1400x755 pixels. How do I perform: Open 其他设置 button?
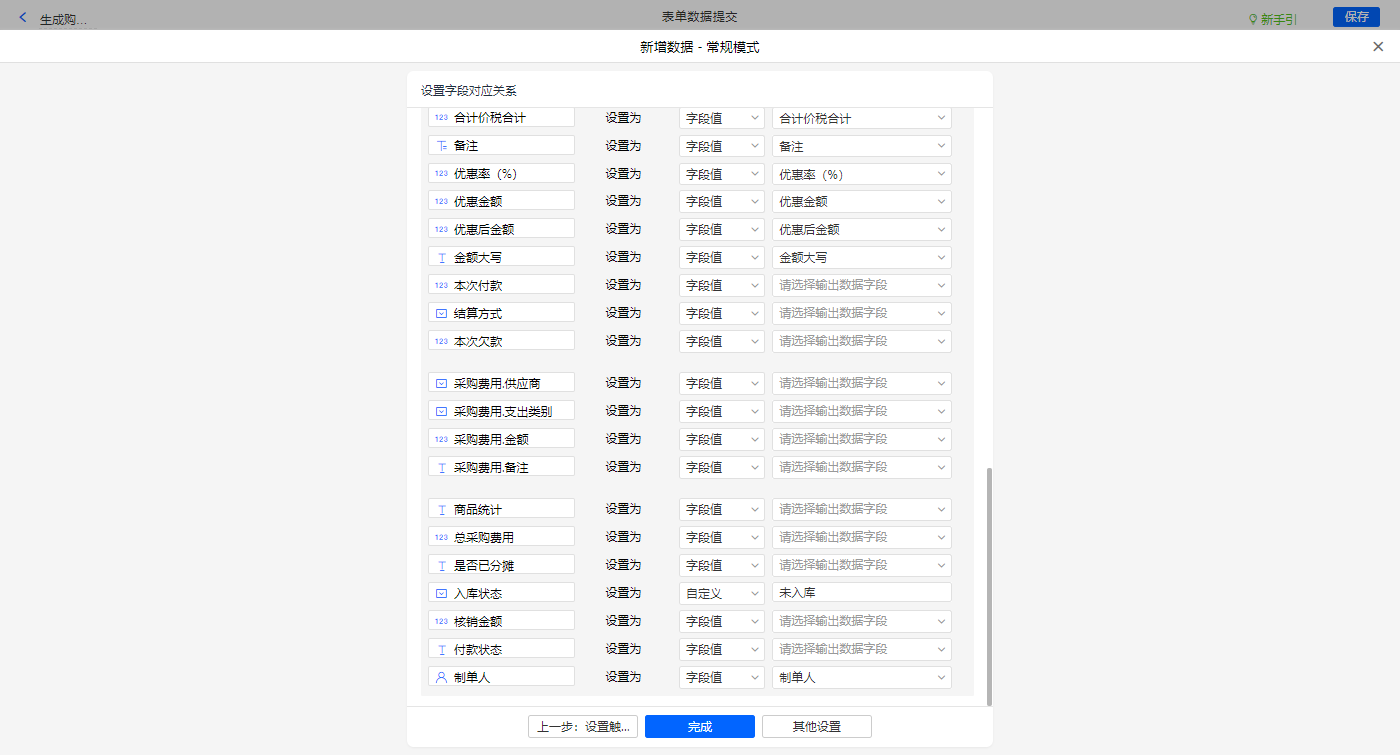(x=816, y=727)
